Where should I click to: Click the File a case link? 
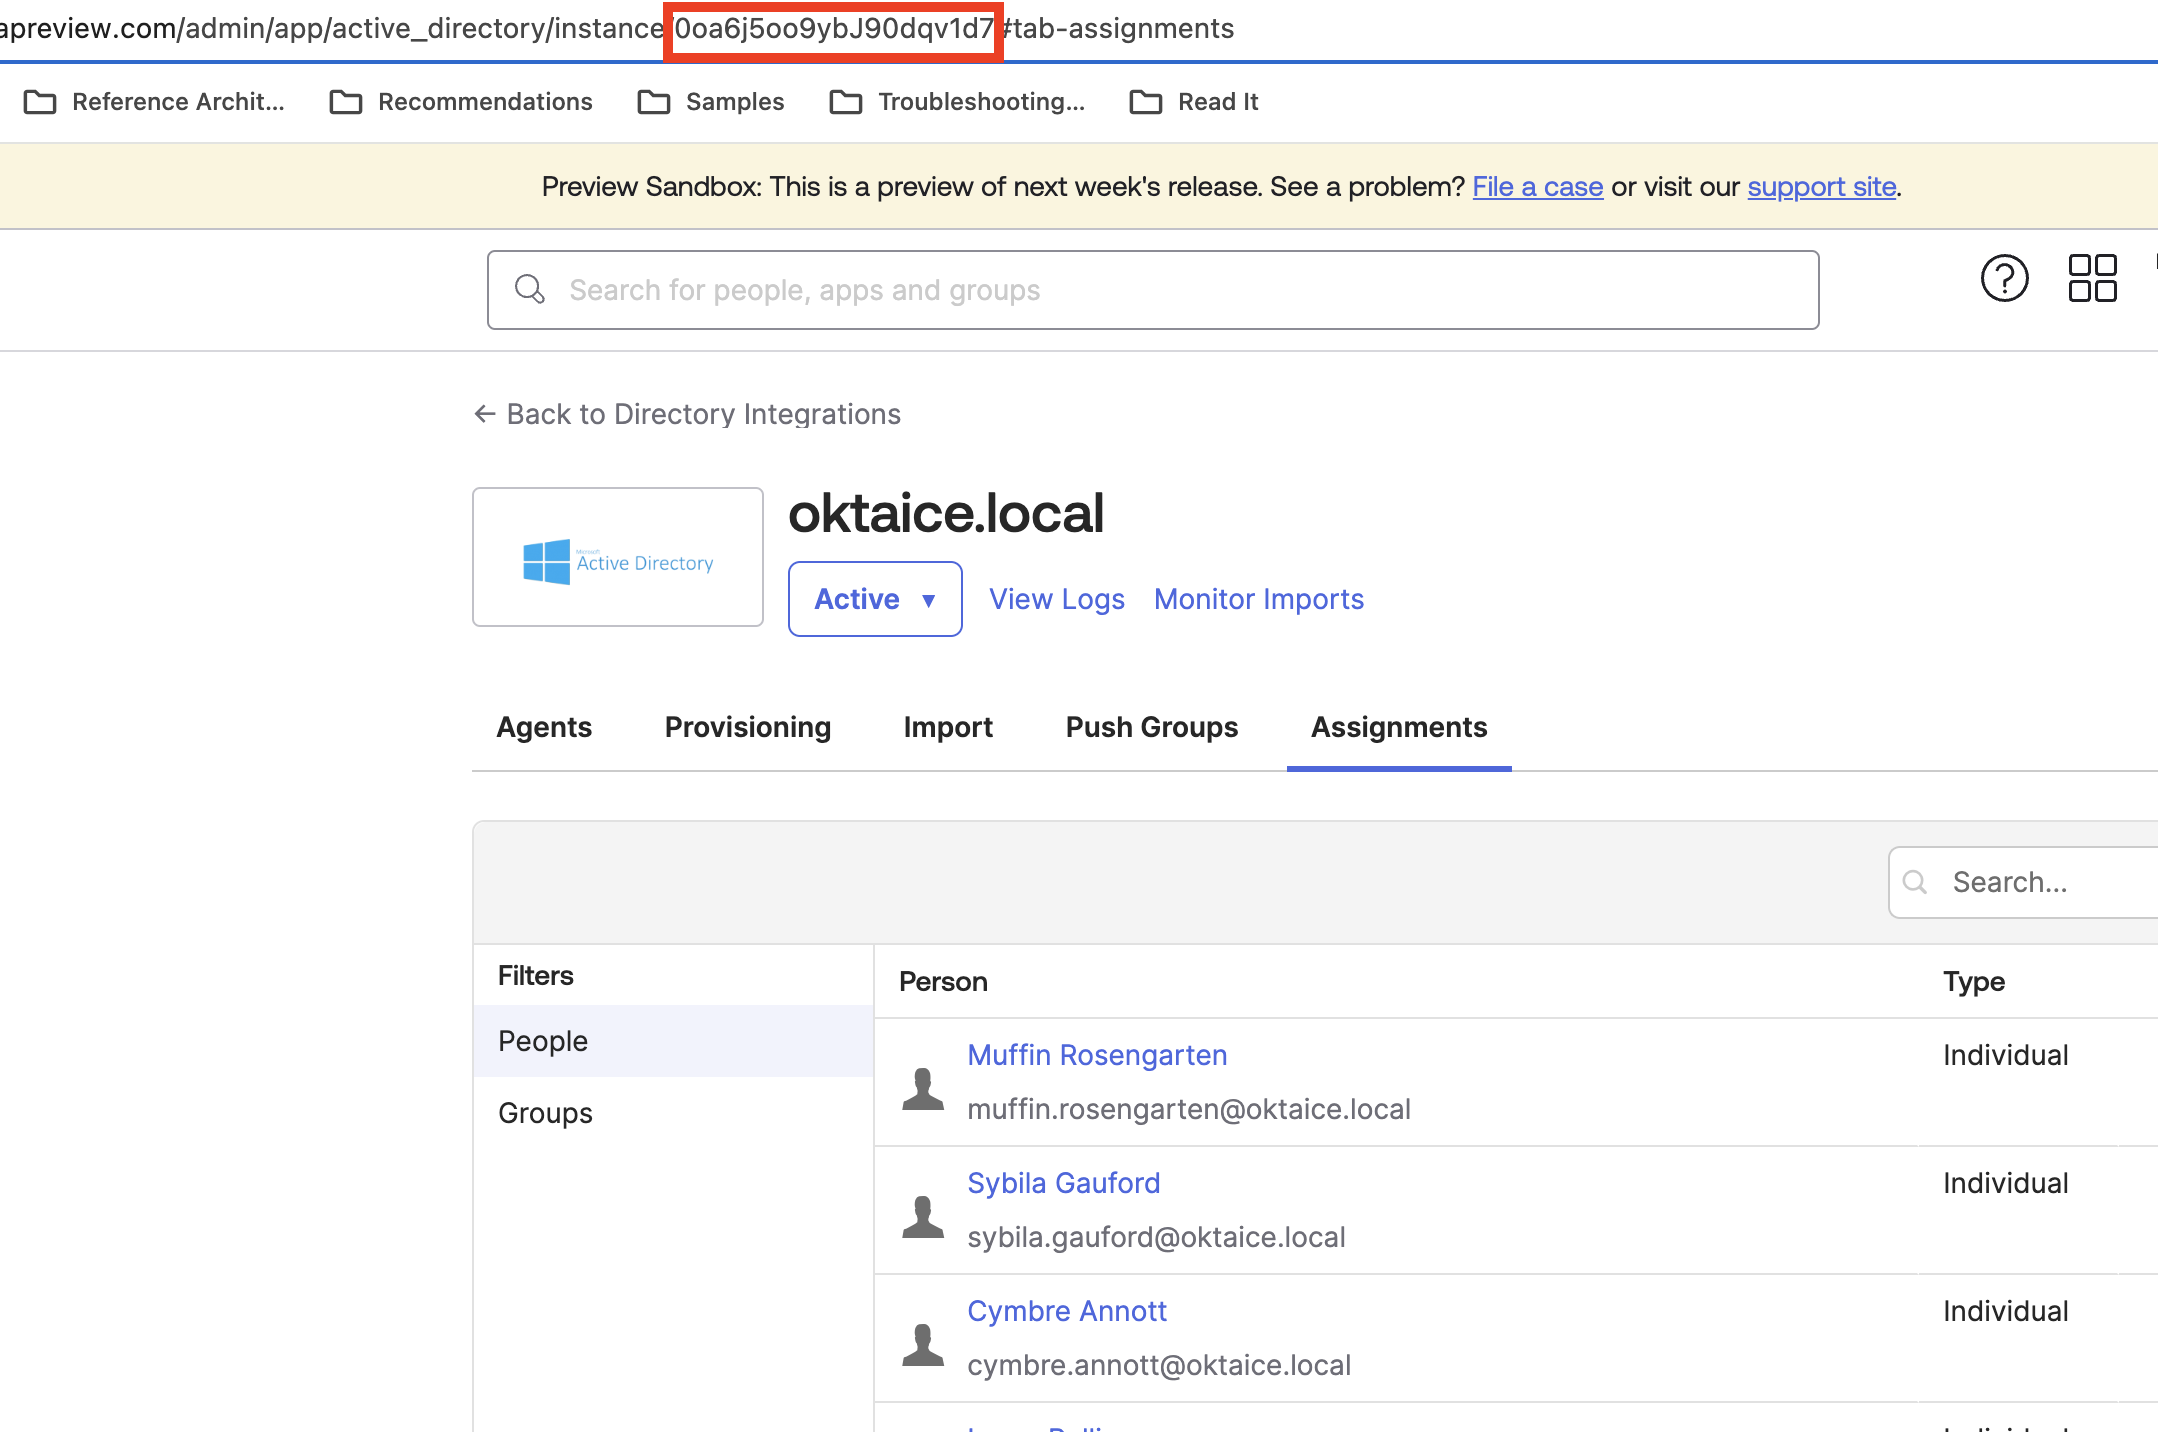(x=1537, y=186)
